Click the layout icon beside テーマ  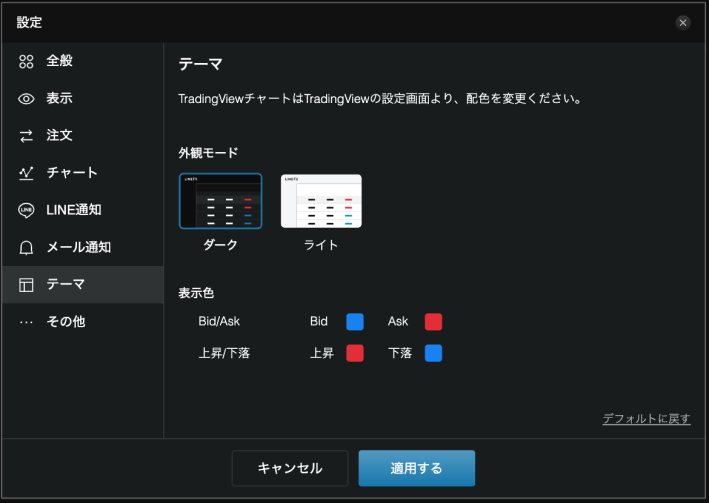(x=27, y=285)
